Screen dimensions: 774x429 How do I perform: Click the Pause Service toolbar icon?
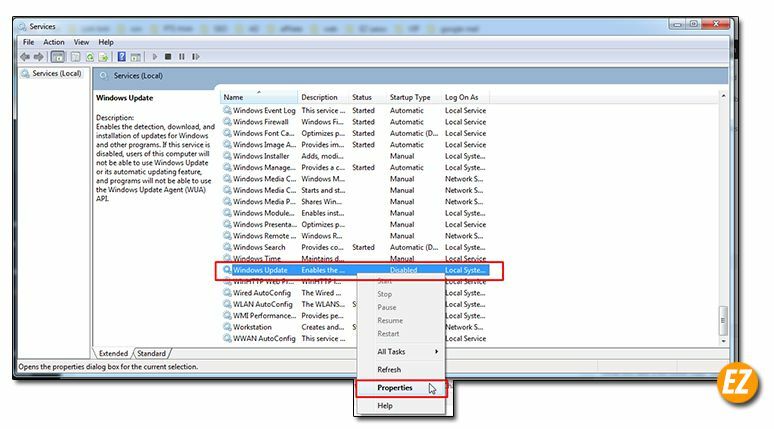click(182, 57)
